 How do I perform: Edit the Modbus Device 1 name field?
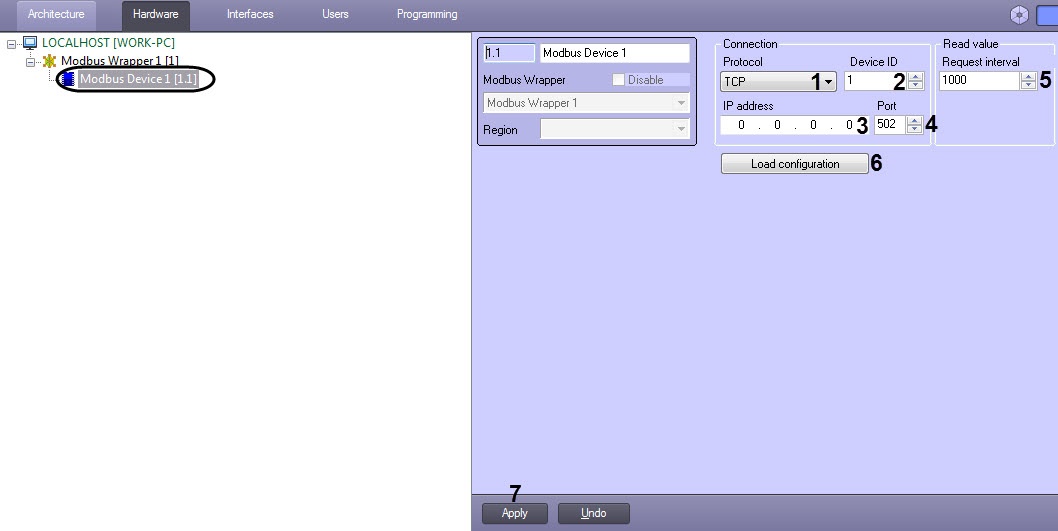click(615, 53)
